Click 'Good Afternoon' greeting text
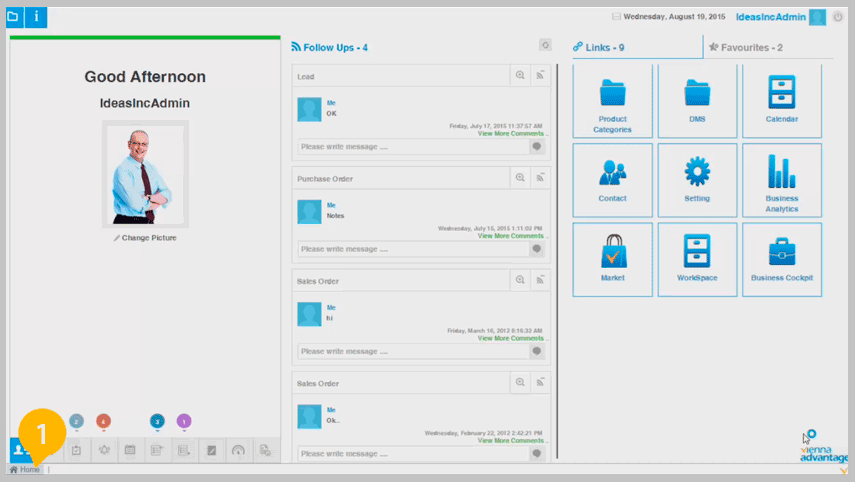 145,76
